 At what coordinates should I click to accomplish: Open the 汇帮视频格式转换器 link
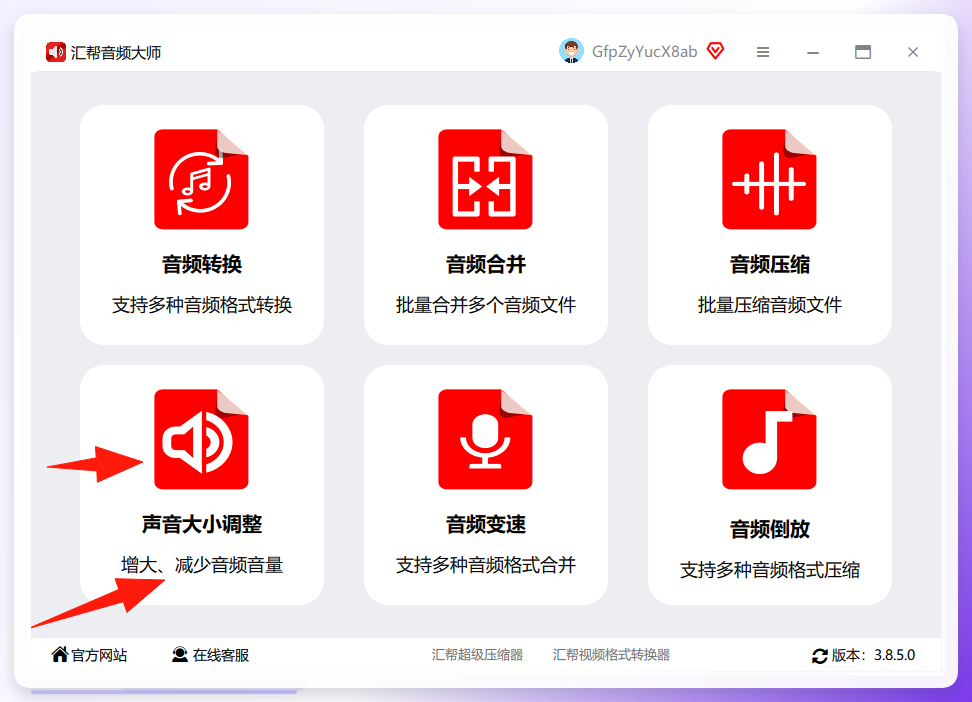coord(611,655)
